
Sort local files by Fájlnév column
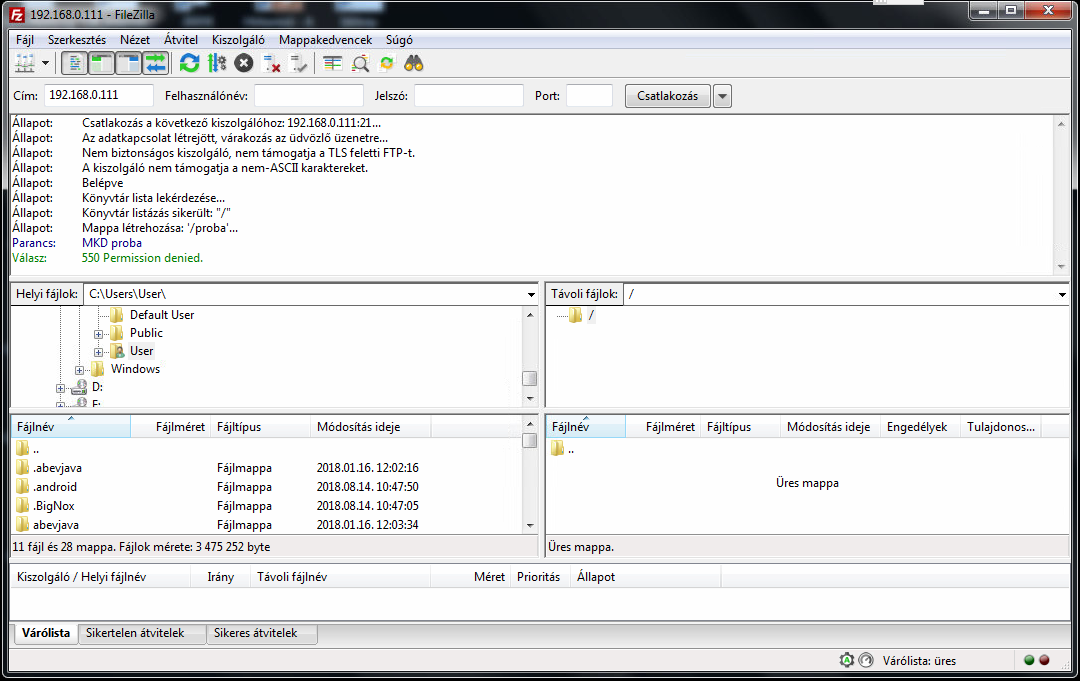tap(71, 427)
